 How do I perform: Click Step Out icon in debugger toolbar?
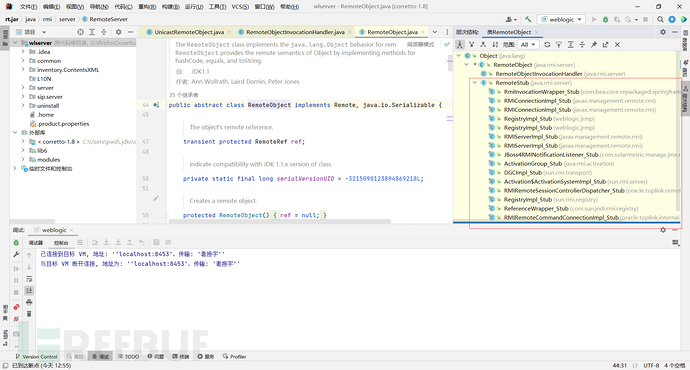(x=130, y=242)
